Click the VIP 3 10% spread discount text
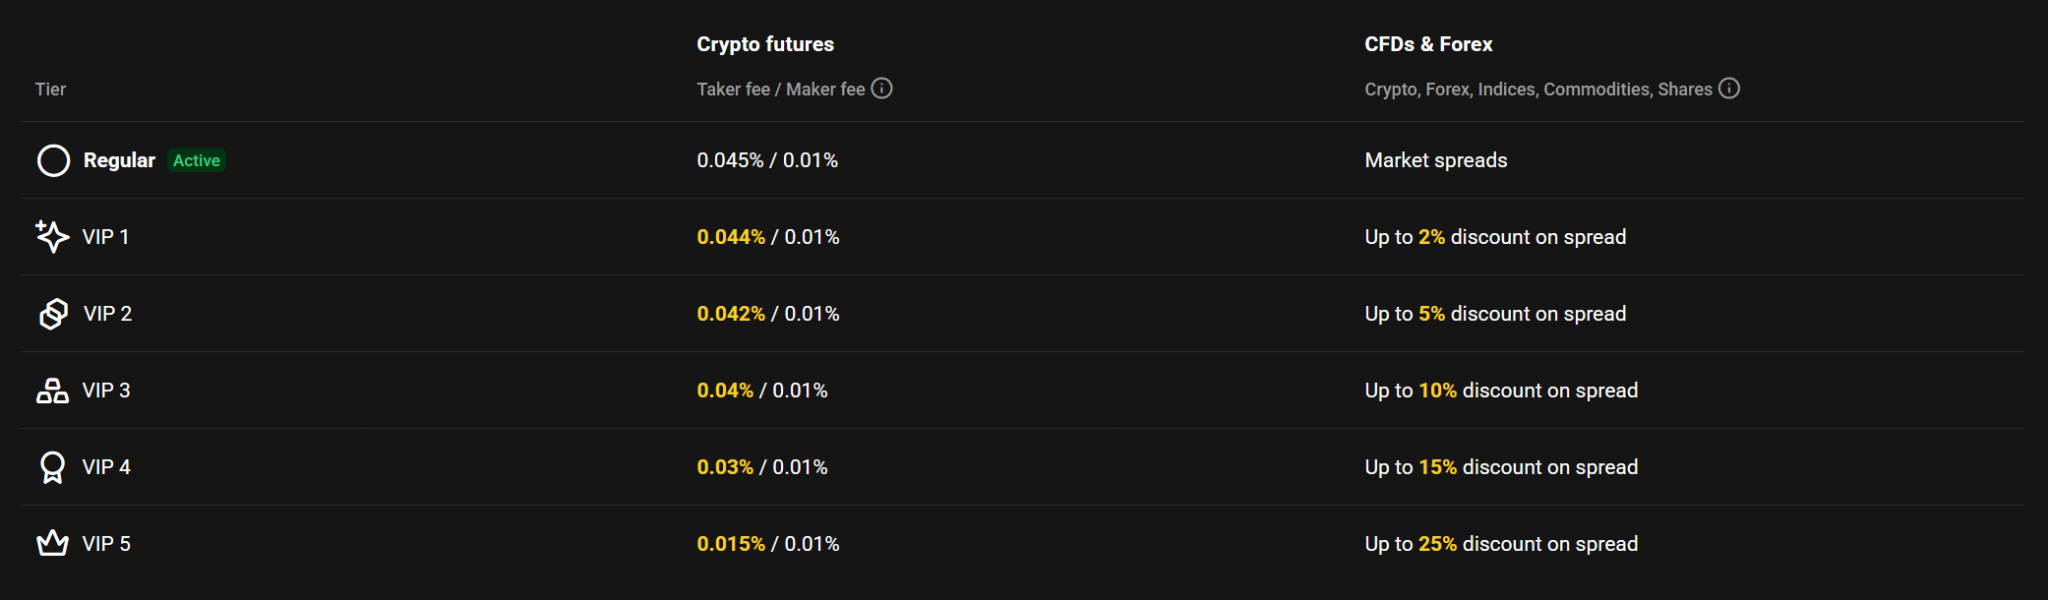The image size is (2048, 600). coord(1501,391)
